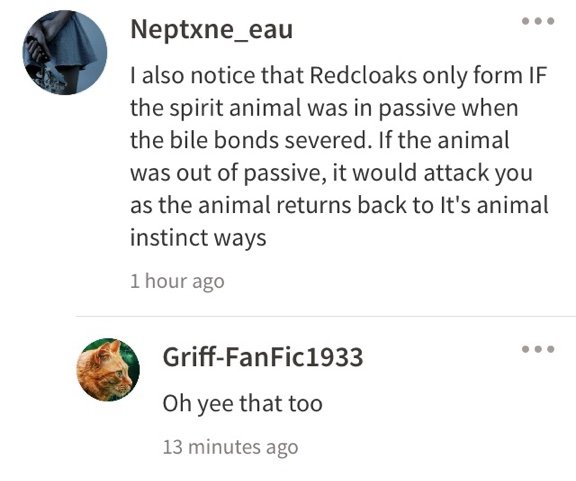Open Griff-FanFic1933's cat avatar
The image size is (576, 481).
click(x=108, y=370)
